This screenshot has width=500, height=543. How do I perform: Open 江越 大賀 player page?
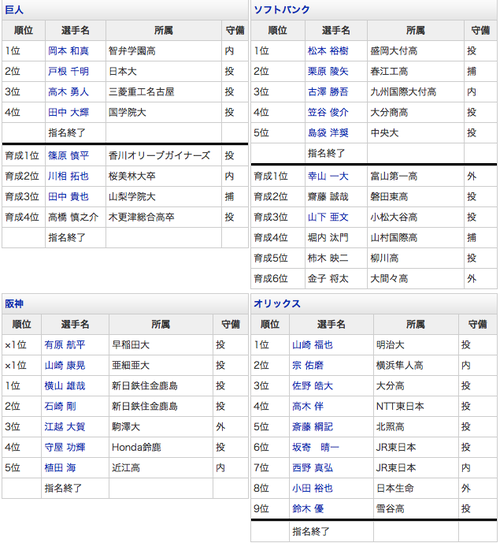click(x=65, y=426)
